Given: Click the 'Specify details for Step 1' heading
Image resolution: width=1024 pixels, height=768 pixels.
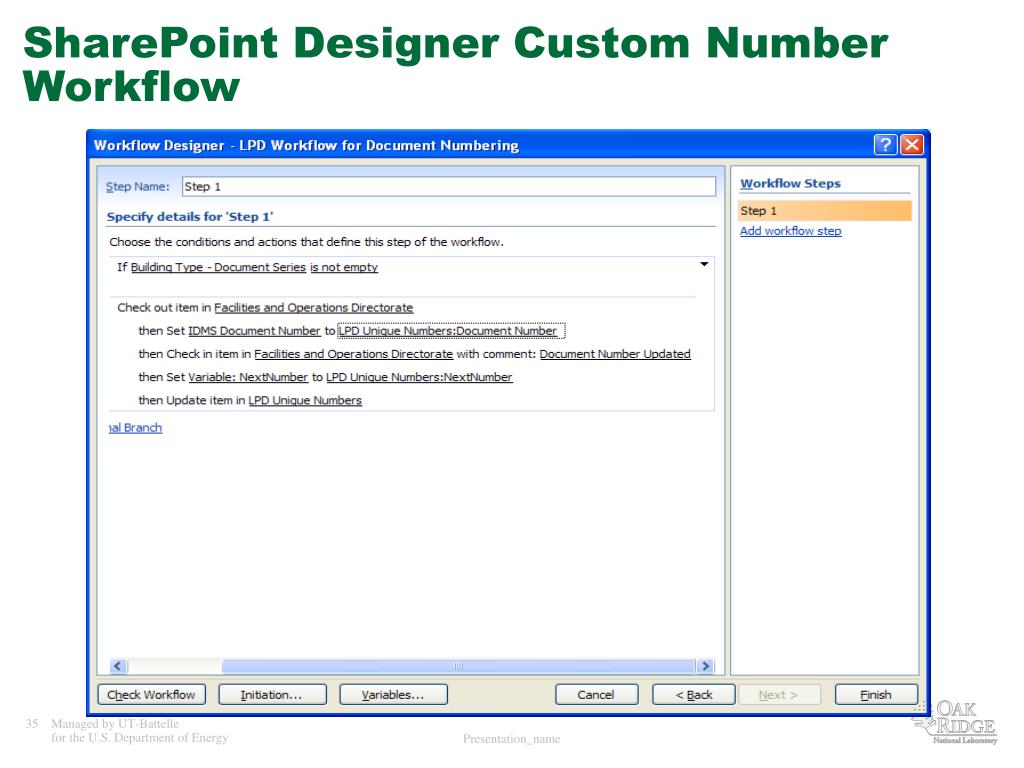Looking at the screenshot, I should [190, 217].
